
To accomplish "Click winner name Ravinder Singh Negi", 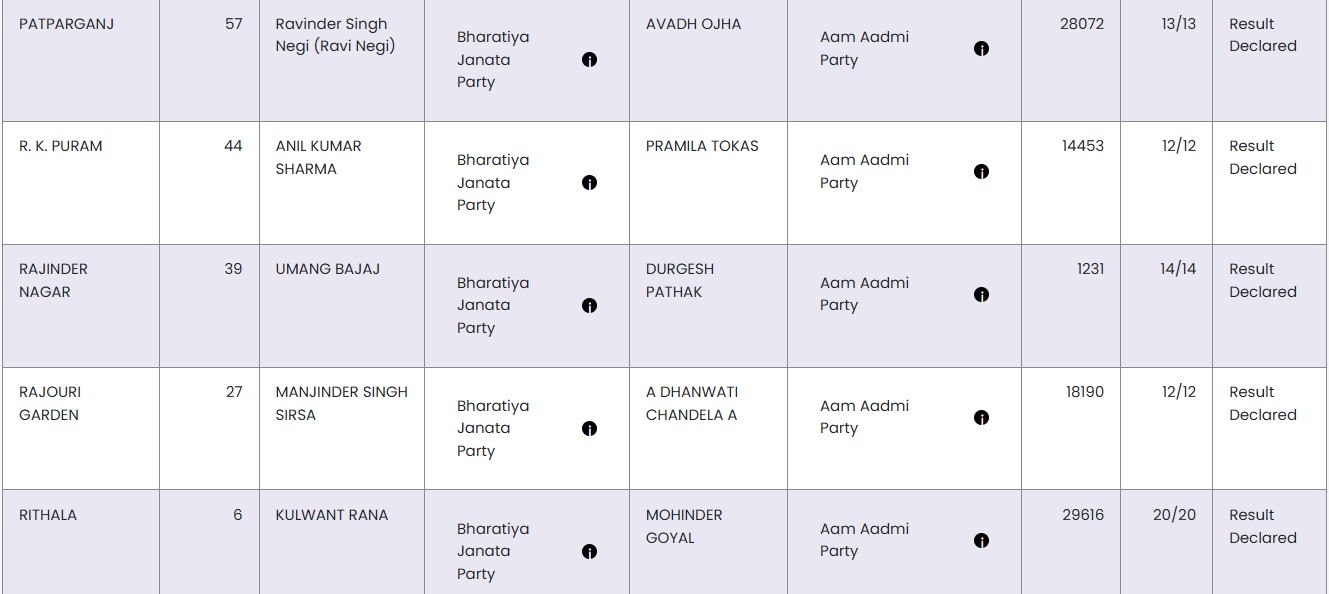I will (335, 35).
